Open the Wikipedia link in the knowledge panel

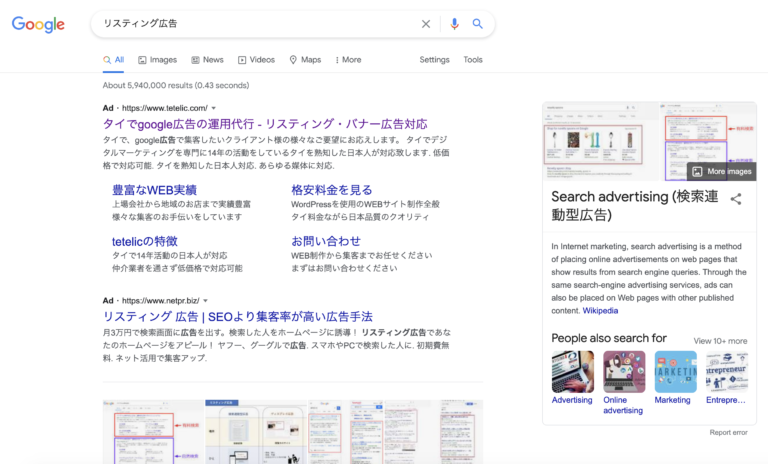[600, 311]
